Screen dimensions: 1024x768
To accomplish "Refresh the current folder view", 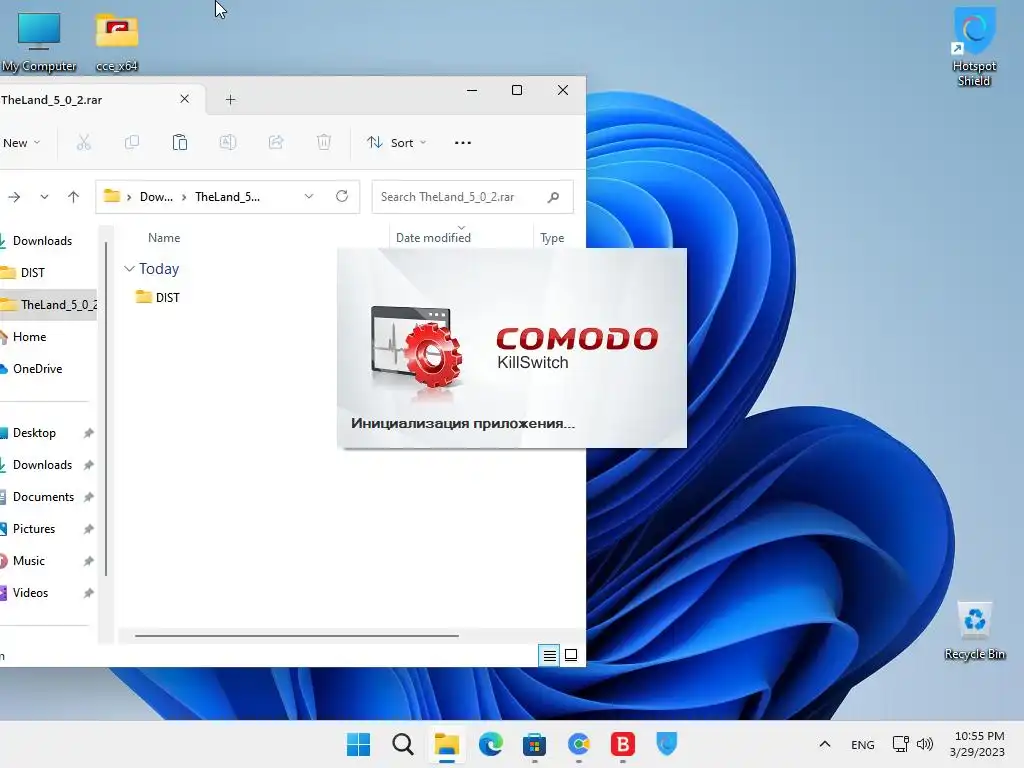I will (342, 197).
